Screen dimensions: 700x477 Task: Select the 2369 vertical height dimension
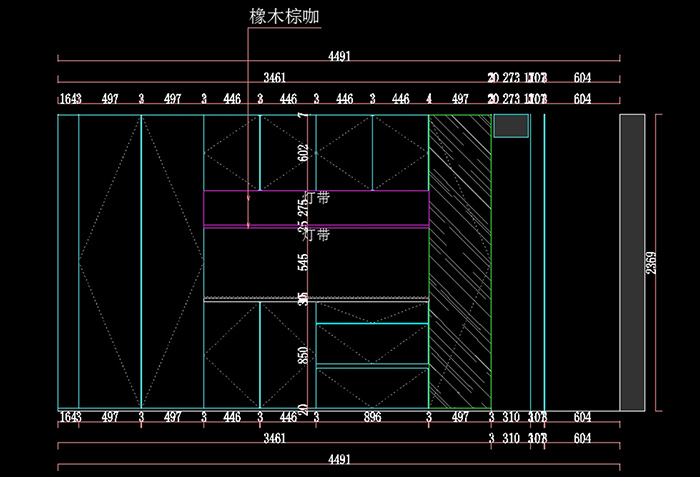click(x=651, y=262)
